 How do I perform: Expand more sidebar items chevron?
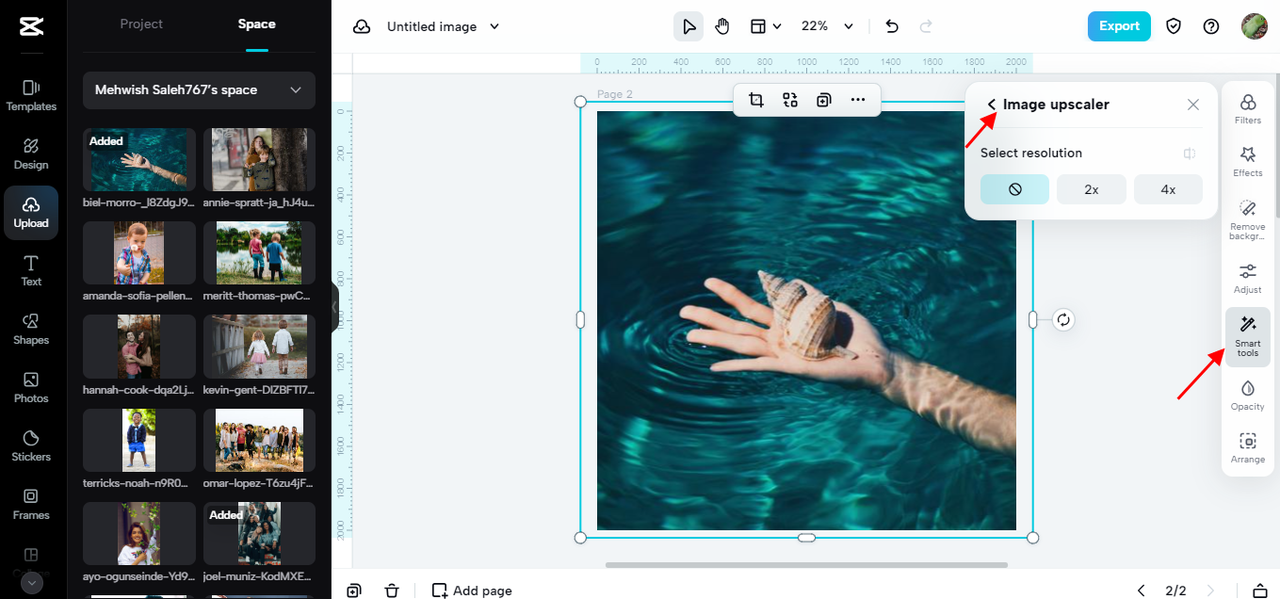pos(31,583)
